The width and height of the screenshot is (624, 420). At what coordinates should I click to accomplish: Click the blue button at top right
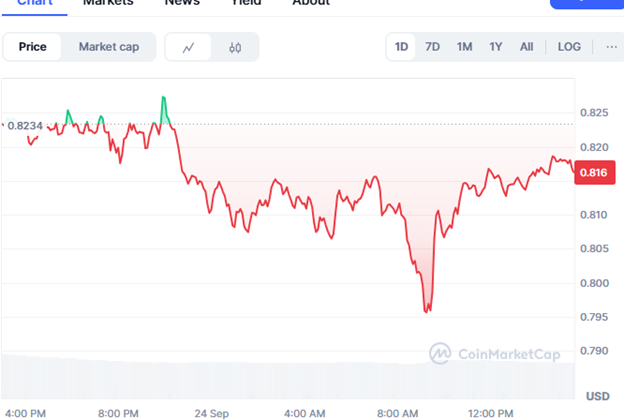(586, 3)
